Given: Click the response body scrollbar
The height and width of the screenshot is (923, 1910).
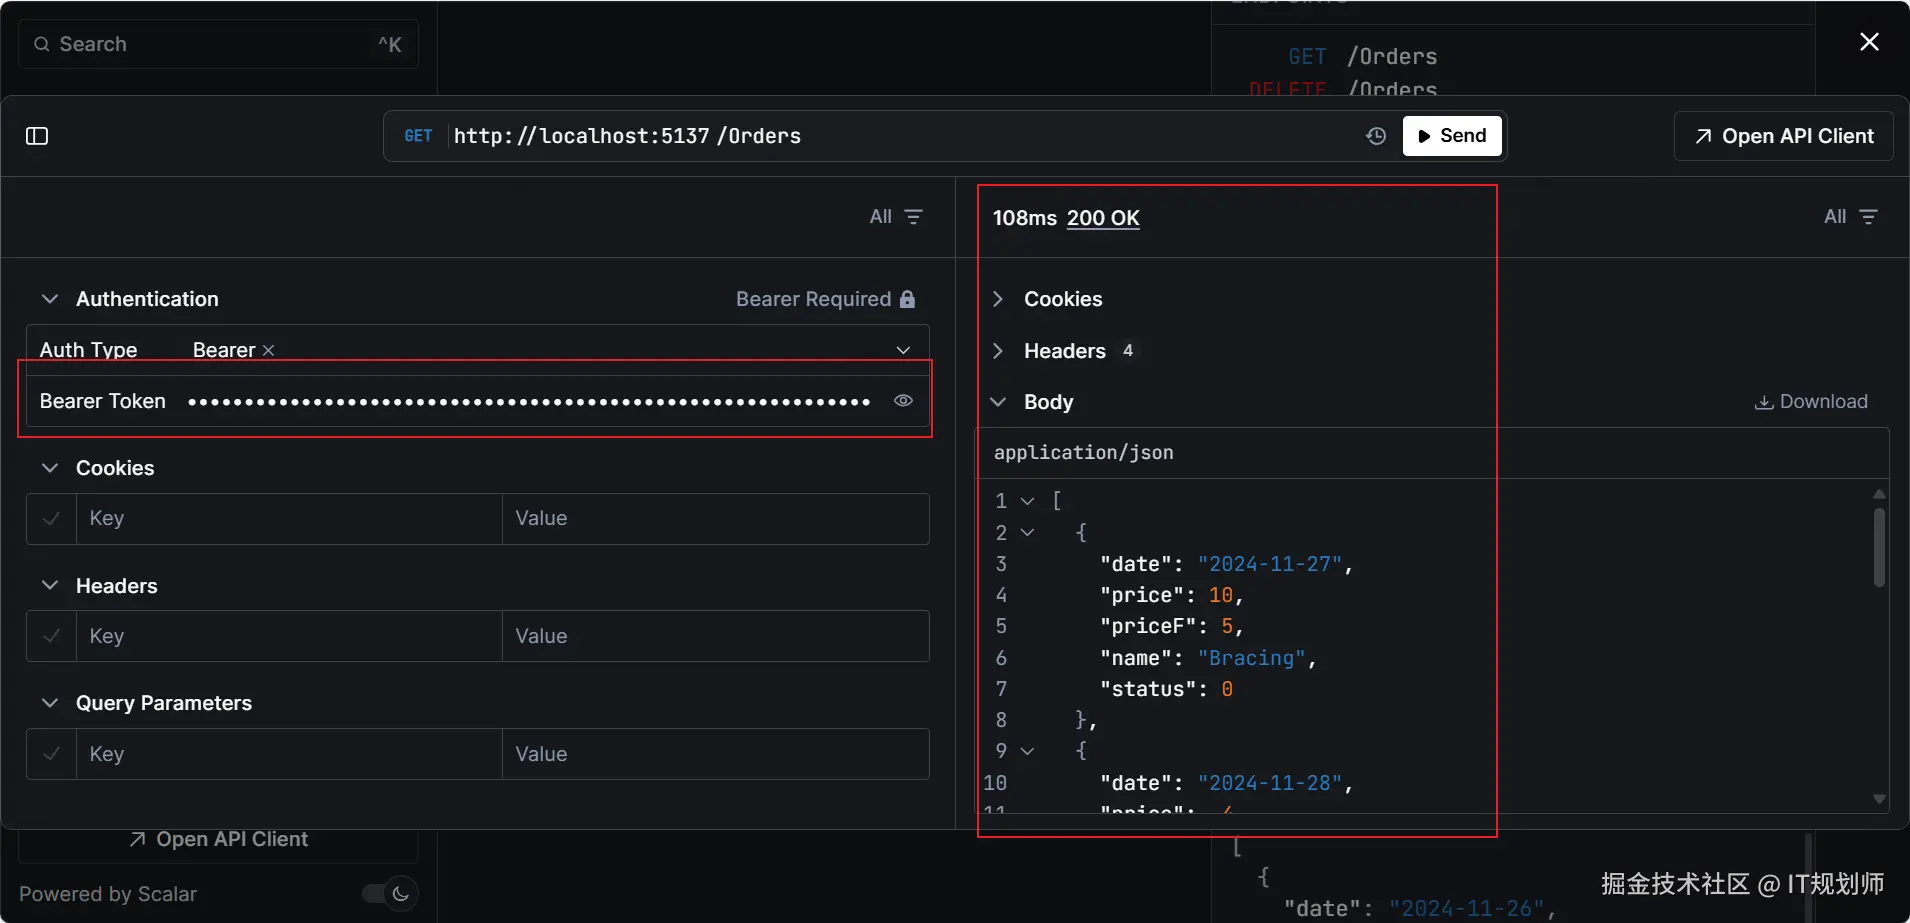Looking at the screenshot, I should (x=1879, y=548).
